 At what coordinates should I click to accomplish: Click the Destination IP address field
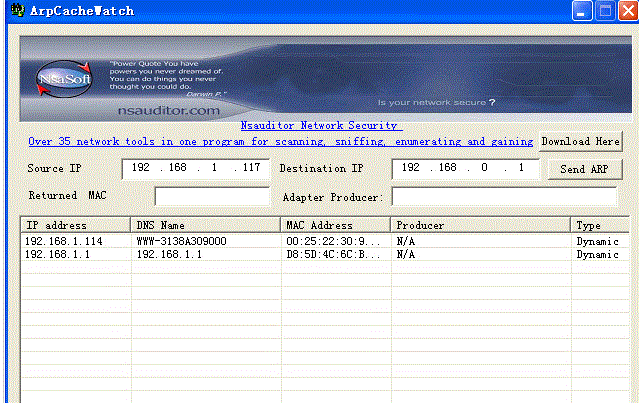coord(465,168)
